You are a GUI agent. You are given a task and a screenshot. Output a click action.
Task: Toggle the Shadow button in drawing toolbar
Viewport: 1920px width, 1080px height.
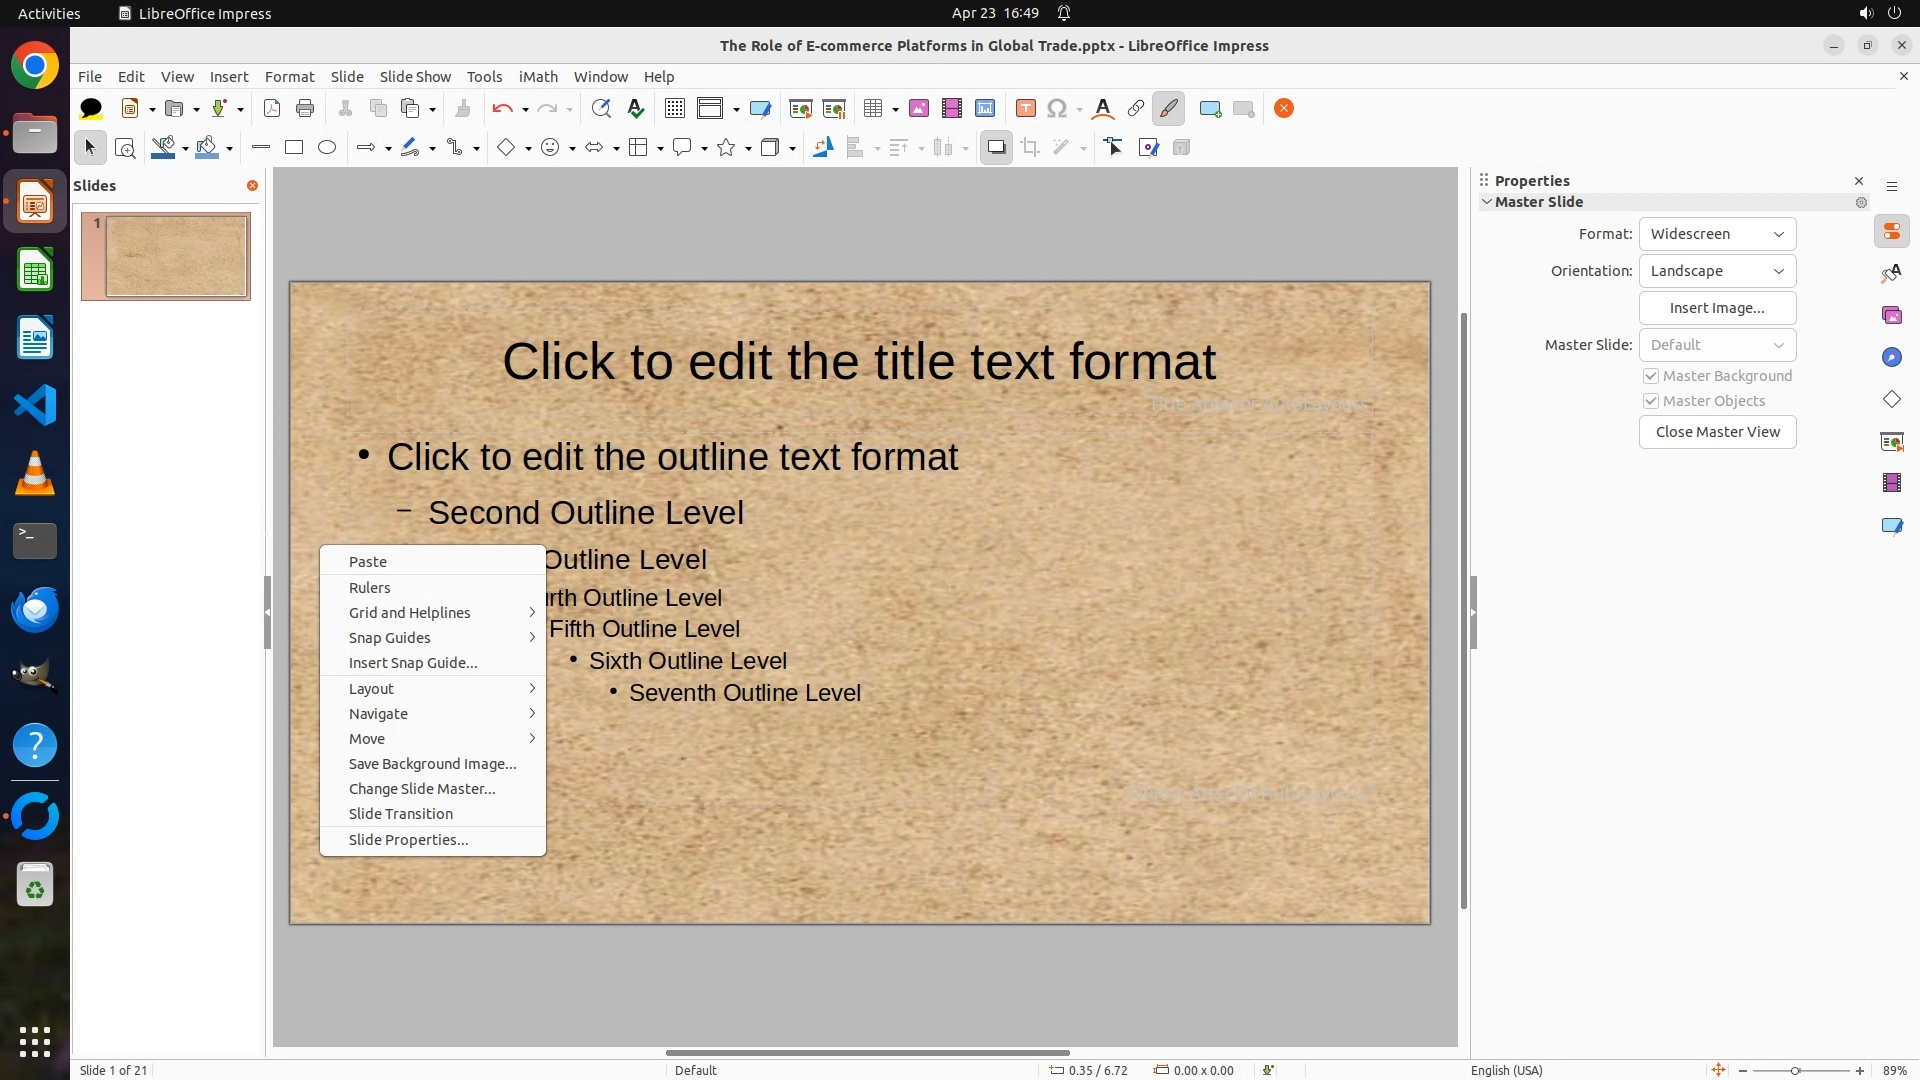[x=996, y=148]
